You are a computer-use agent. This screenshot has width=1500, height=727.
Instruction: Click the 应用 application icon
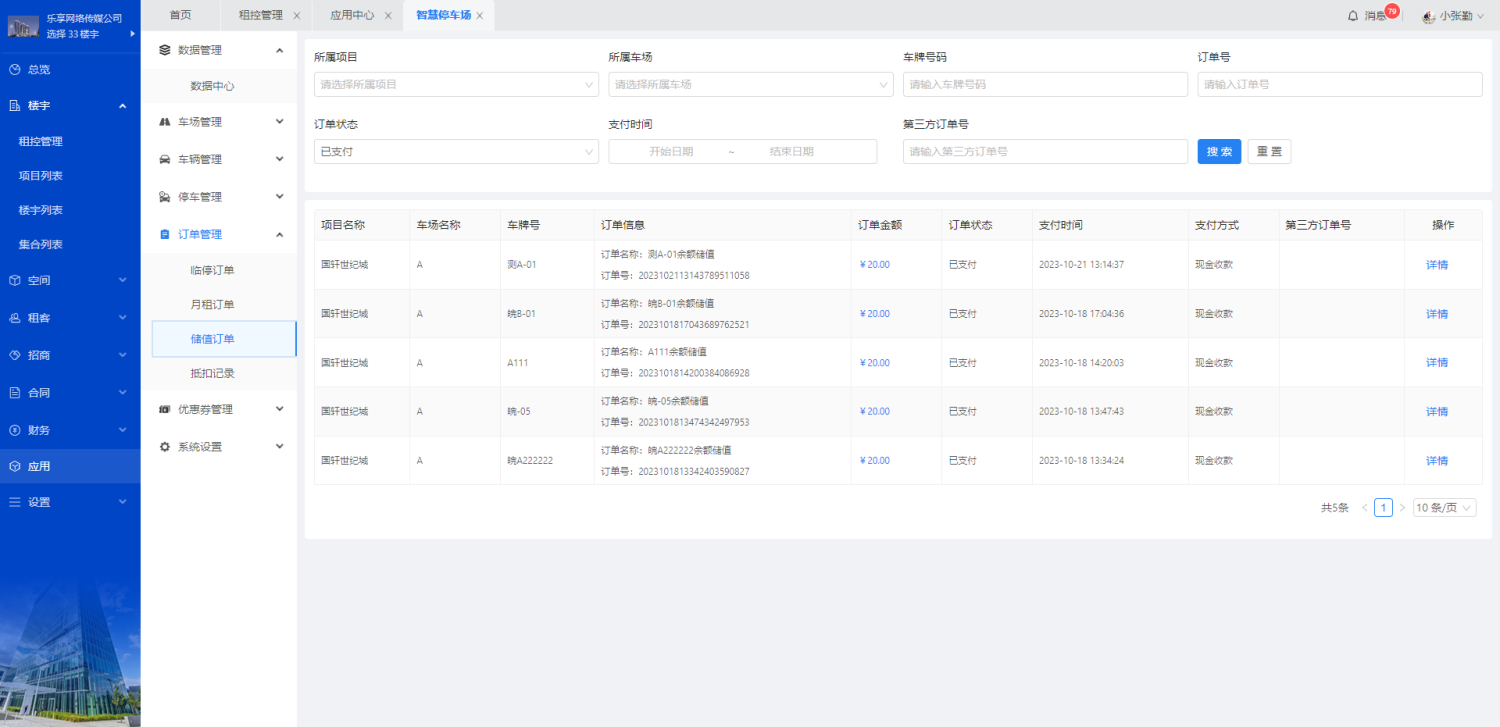tap(15, 466)
